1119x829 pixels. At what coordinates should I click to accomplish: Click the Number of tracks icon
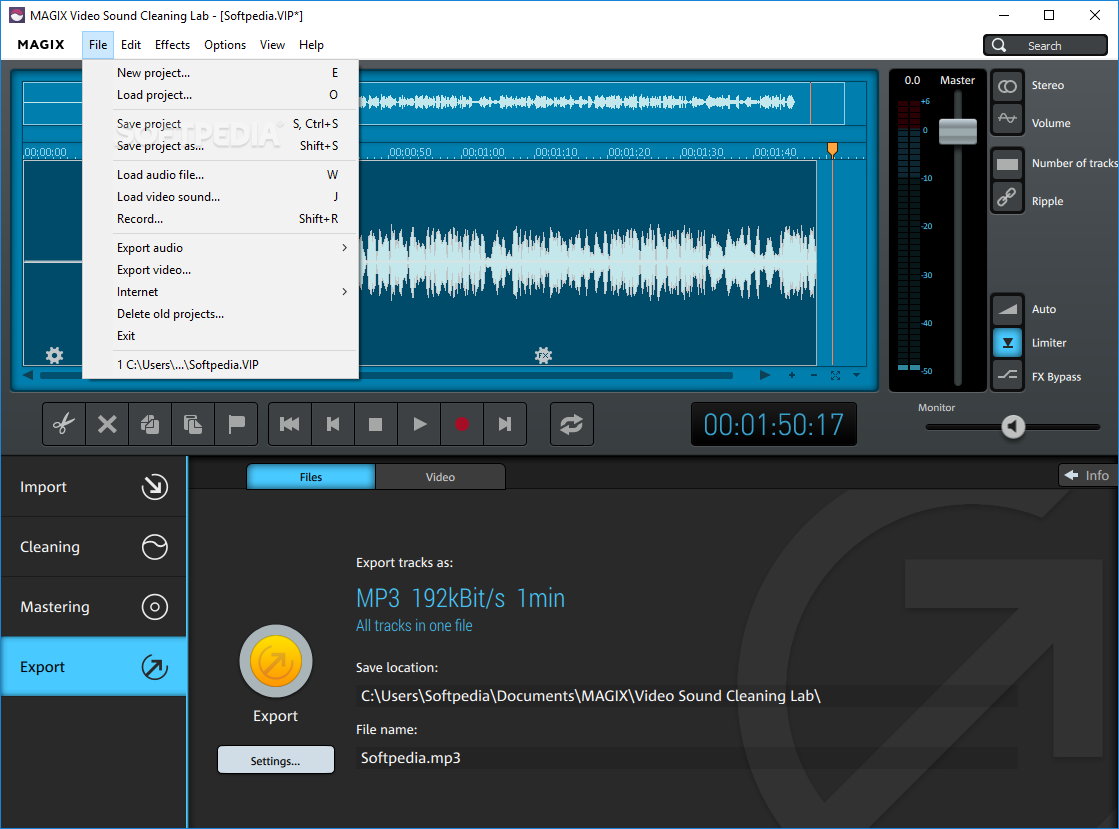pos(1007,164)
